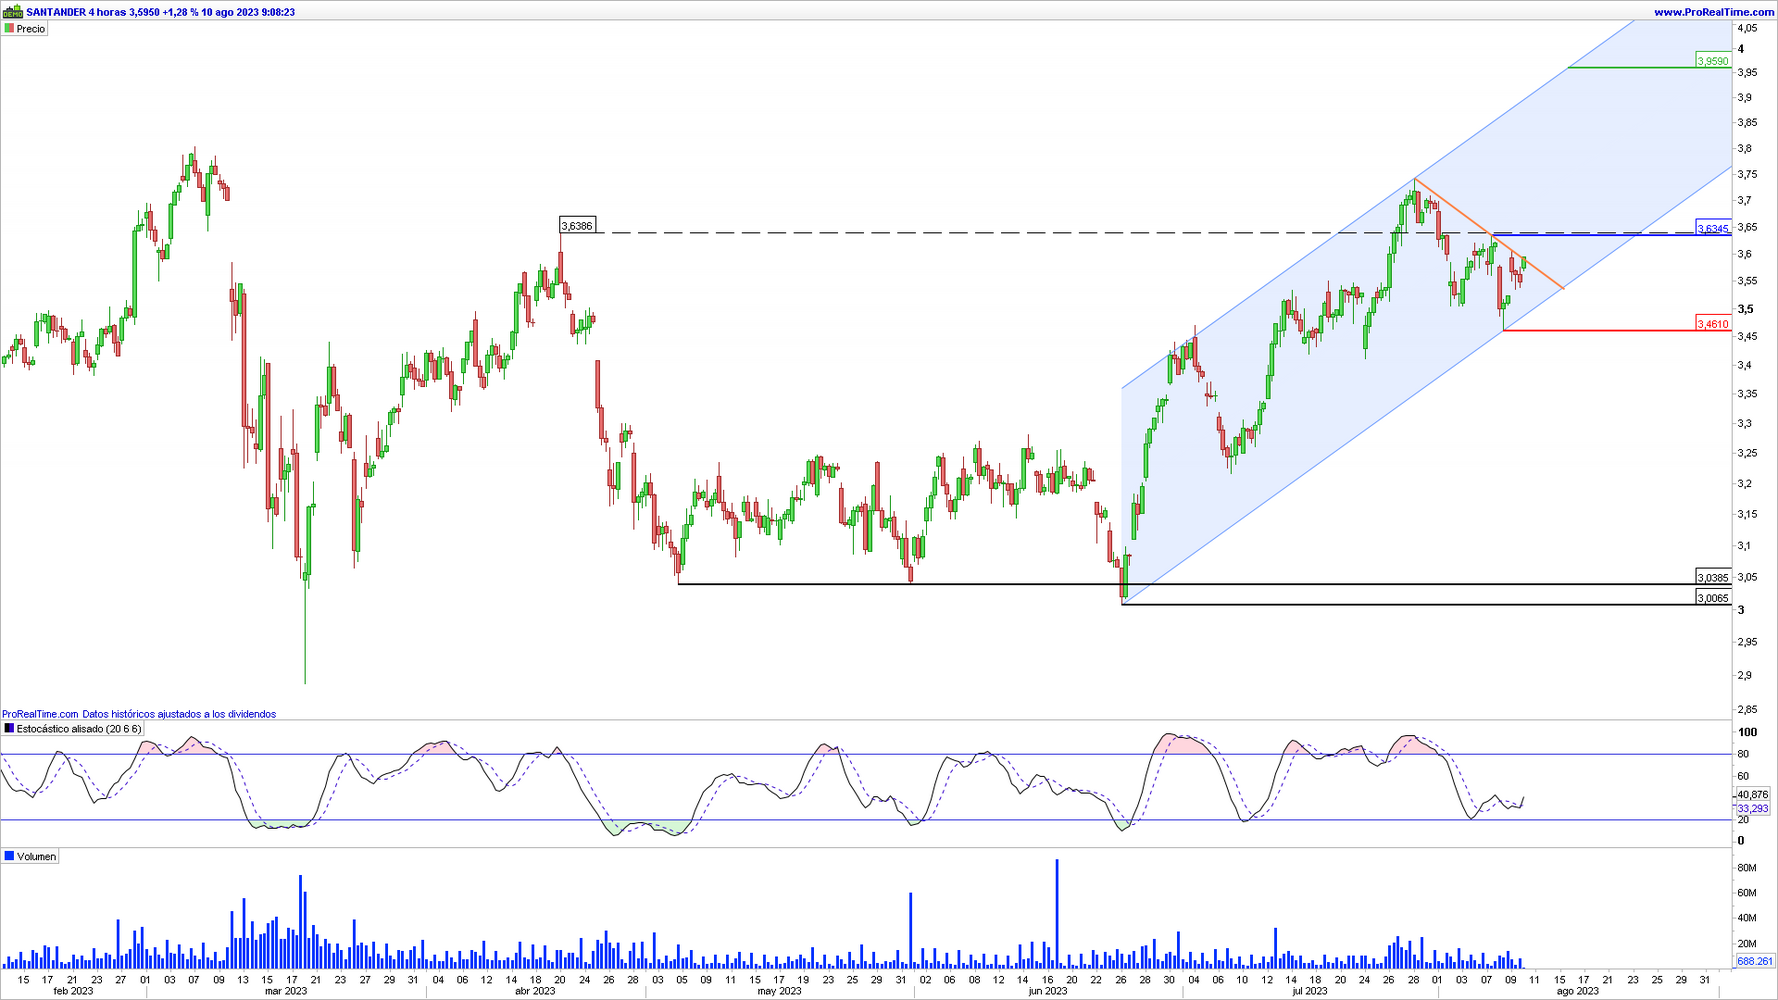Click the red 3,4610 stop price label

point(1713,324)
